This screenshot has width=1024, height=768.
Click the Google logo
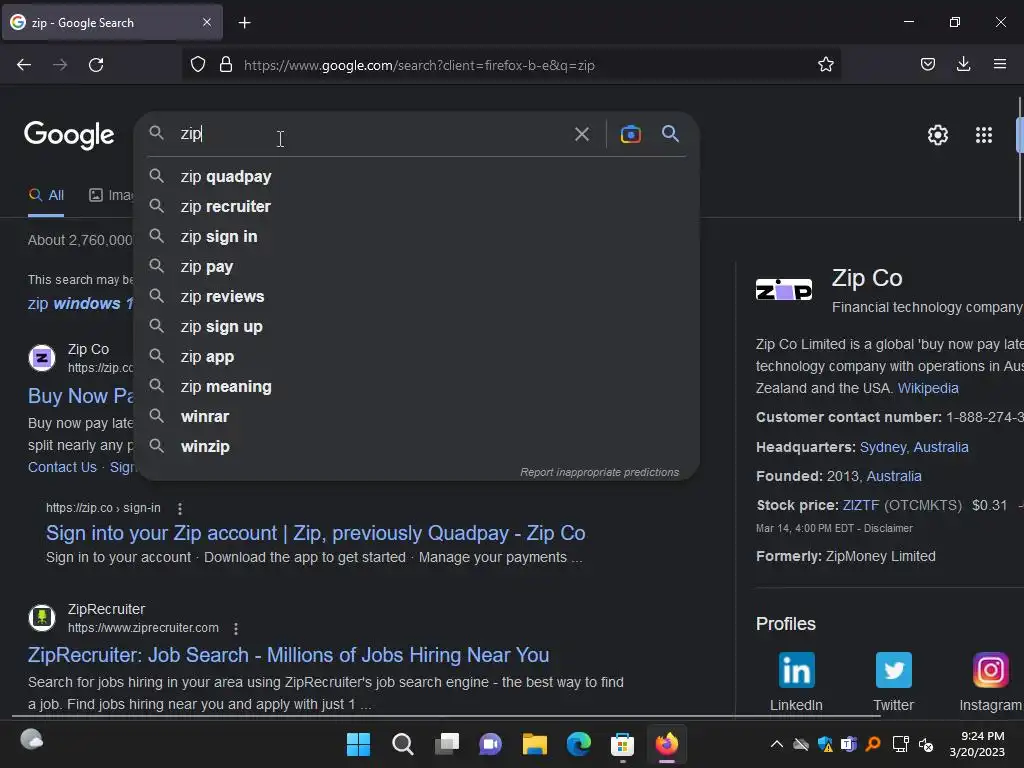pyautogui.click(x=69, y=135)
